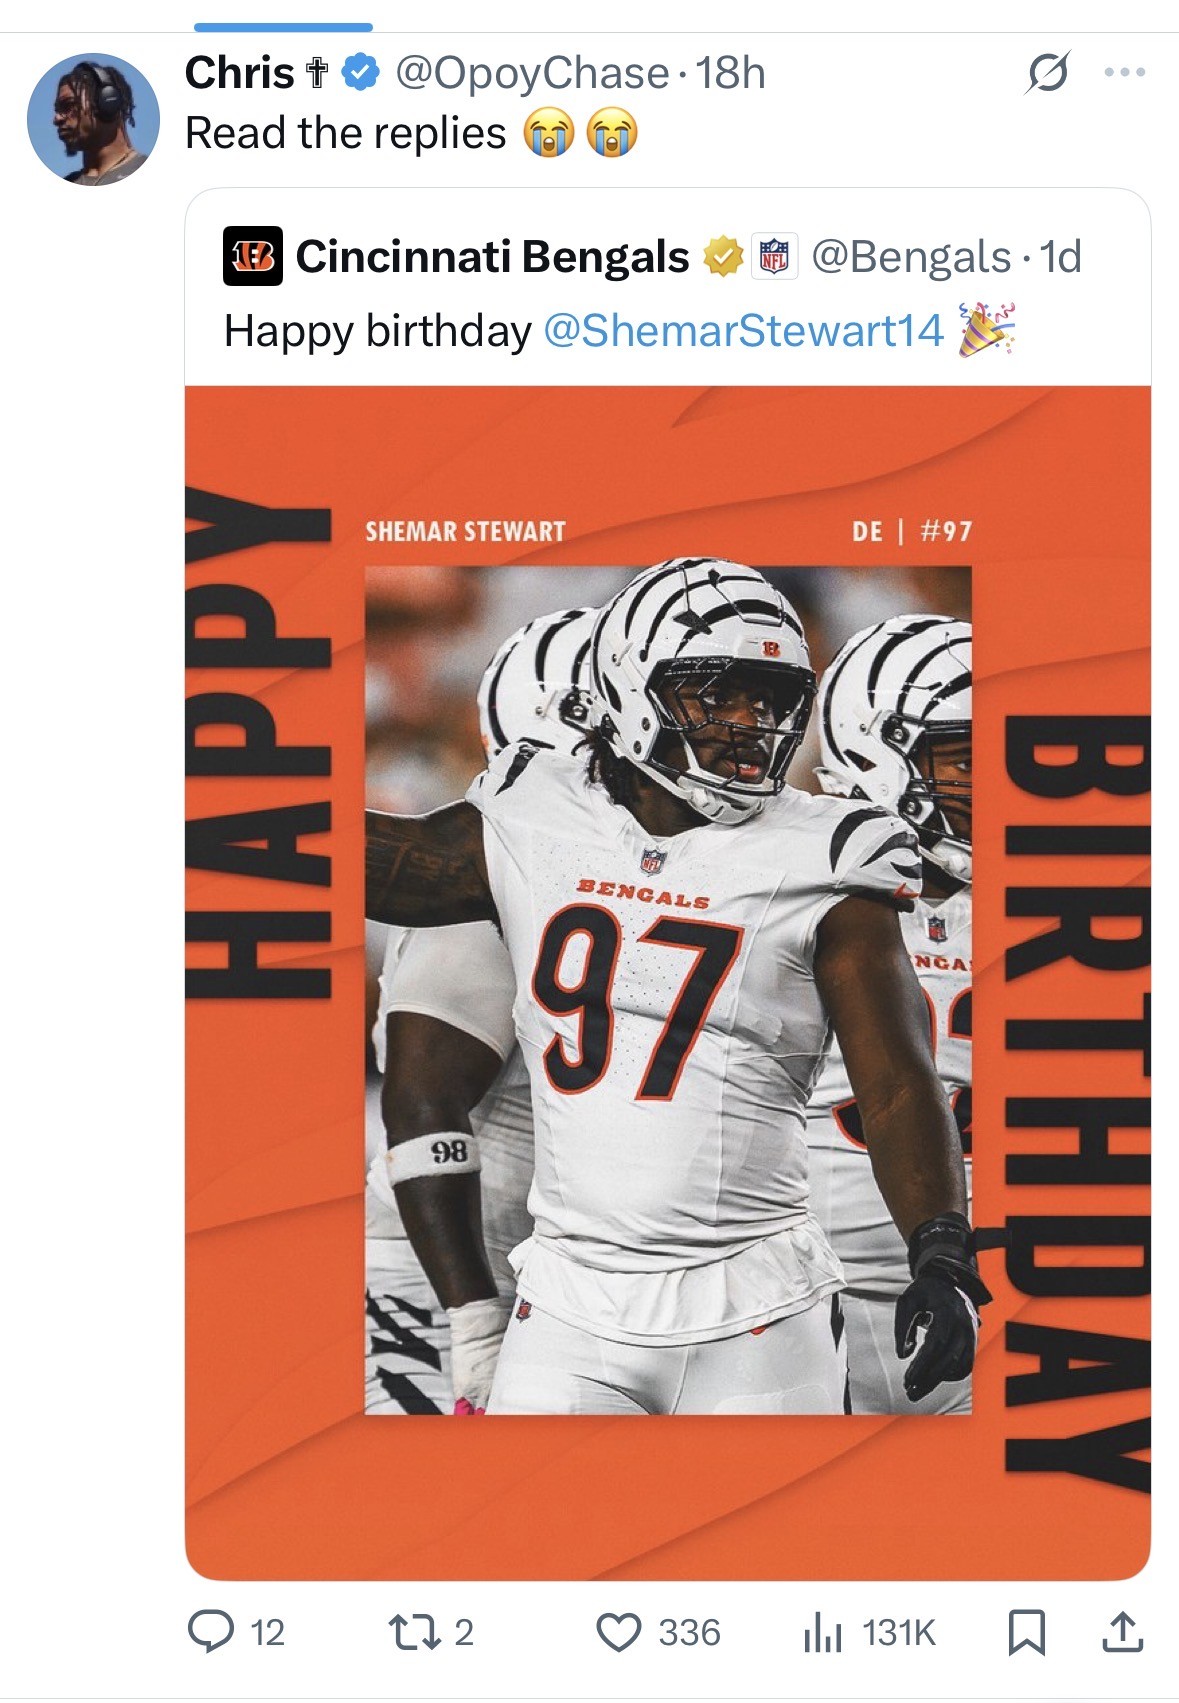Tap the Cincinnati Bengals account name
Image resolution: width=1179 pixels, height=1703 pixels.
tap(492, 257)
